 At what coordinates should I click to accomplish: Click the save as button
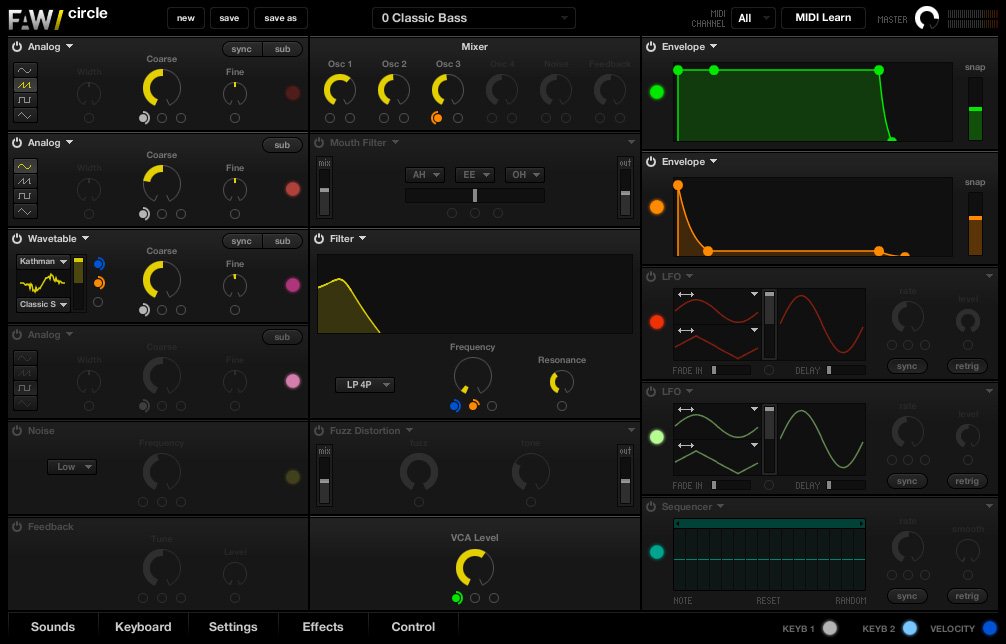point(281,18)
